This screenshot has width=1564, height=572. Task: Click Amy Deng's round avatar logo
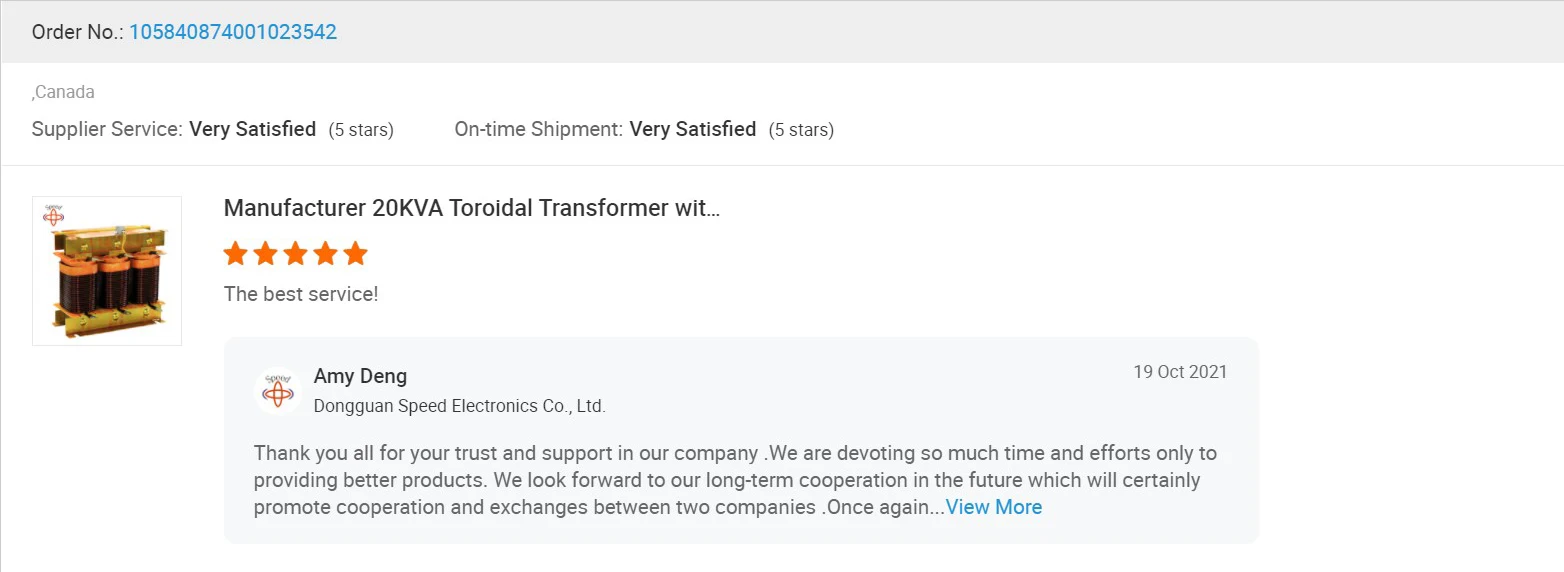point(278,390)
